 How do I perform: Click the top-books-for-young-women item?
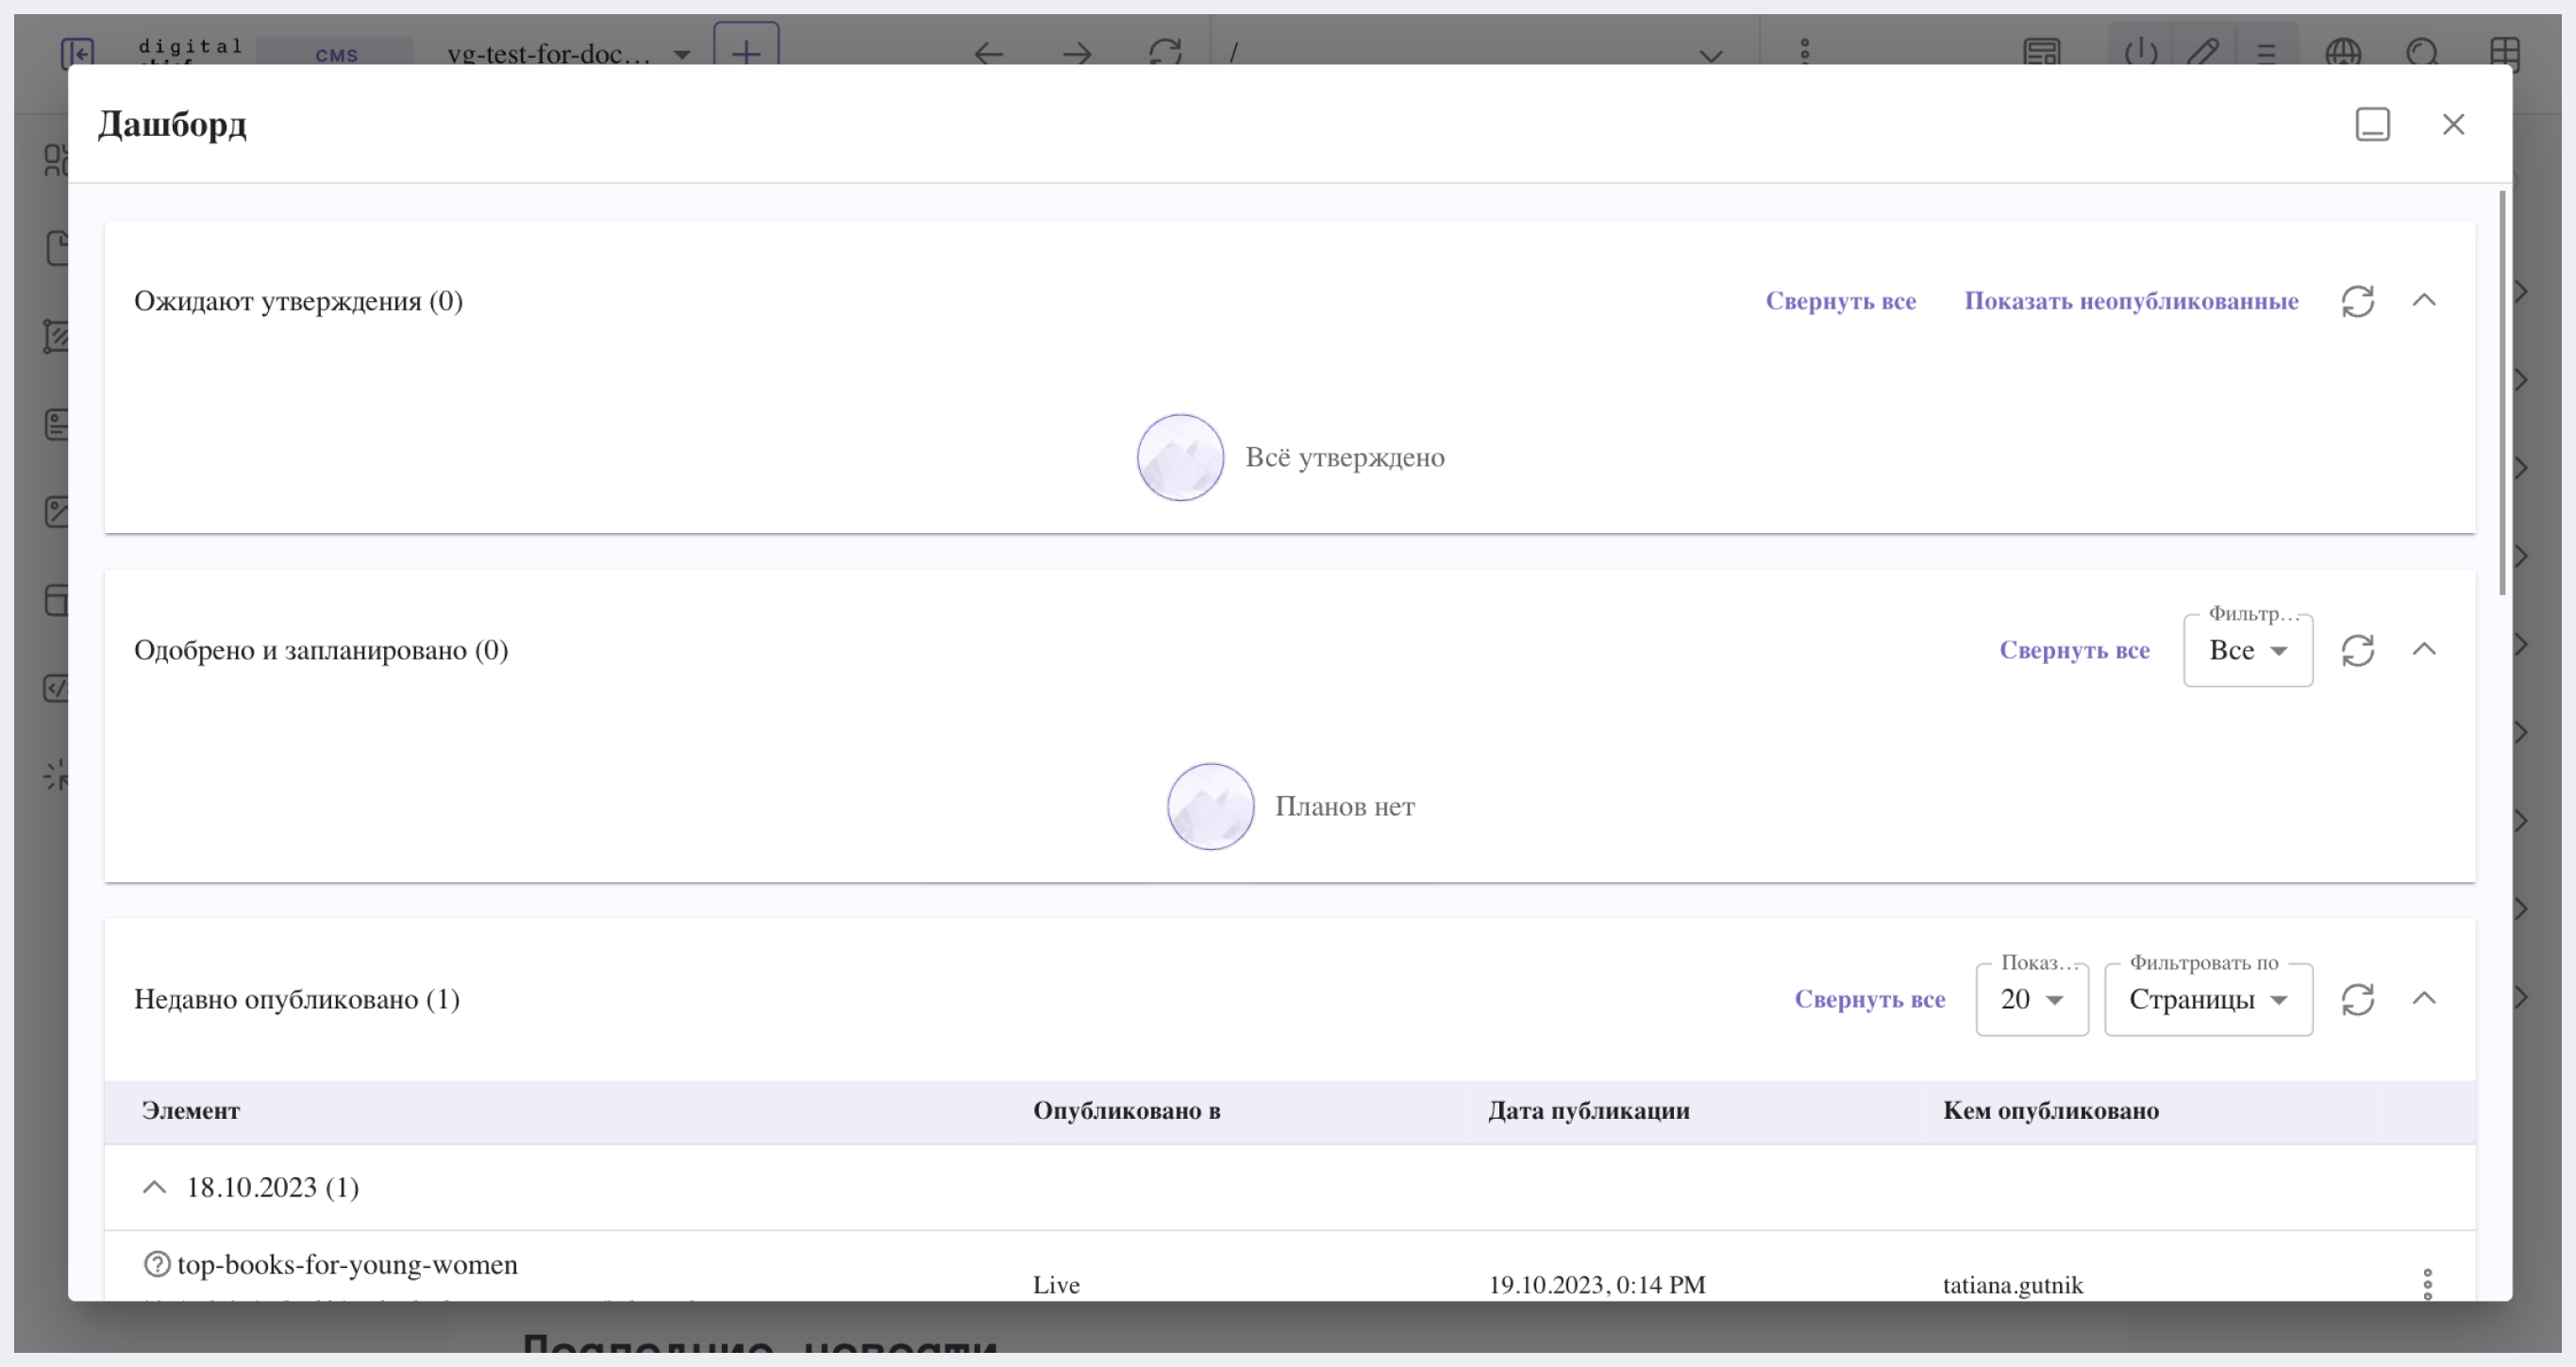347,1265
